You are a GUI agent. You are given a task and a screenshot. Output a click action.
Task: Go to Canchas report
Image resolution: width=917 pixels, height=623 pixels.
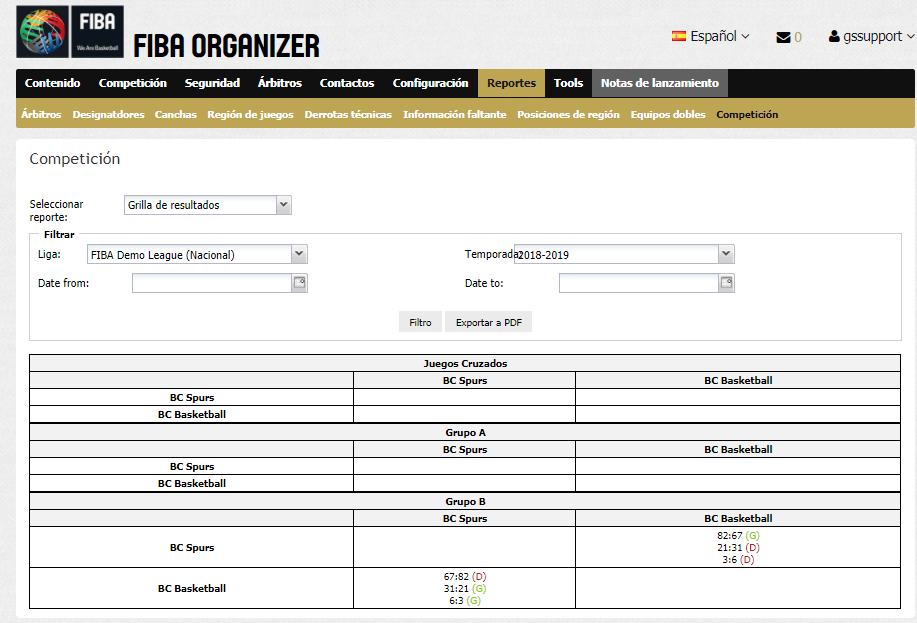coord(175,115)
